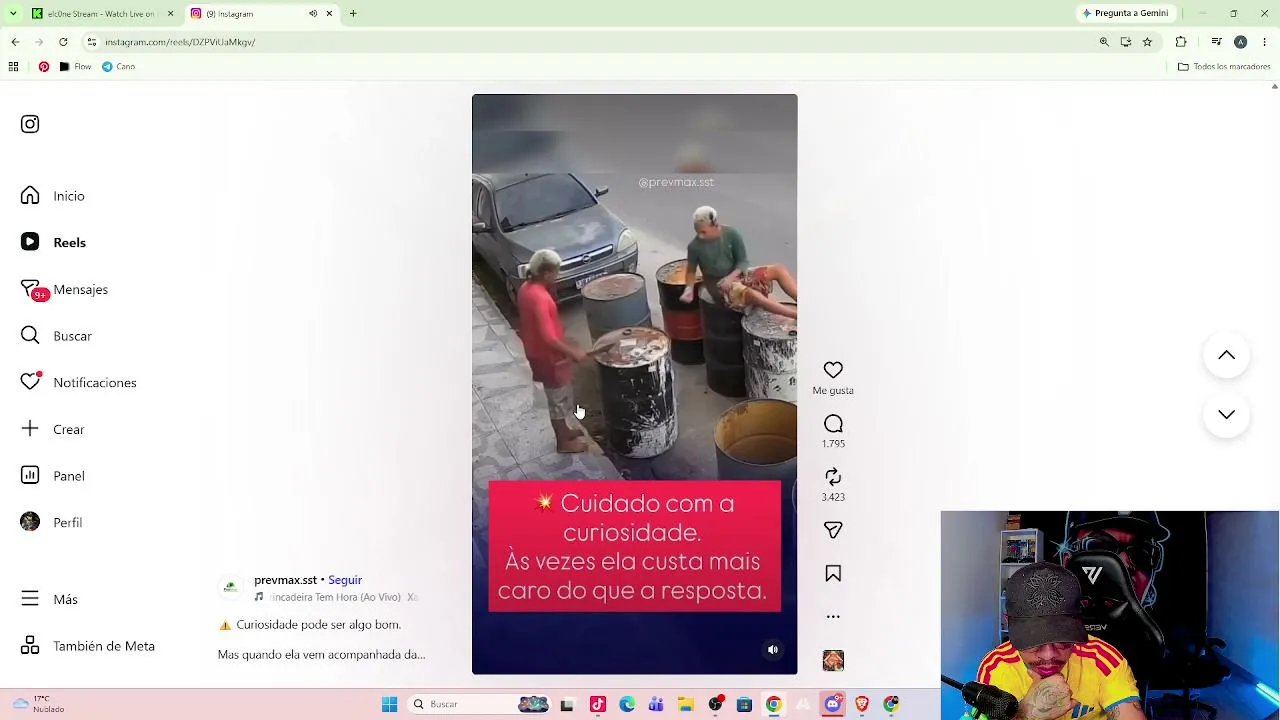Open Mensajes inbox
1280x720 pixels.
pos(65,289)
